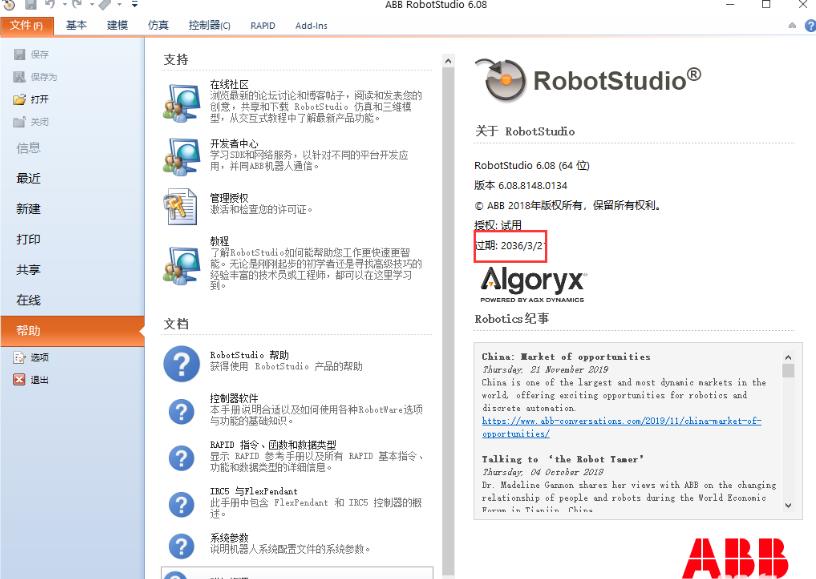Open the 教程 title link
The image size is (816, 579).
point(220,241)
